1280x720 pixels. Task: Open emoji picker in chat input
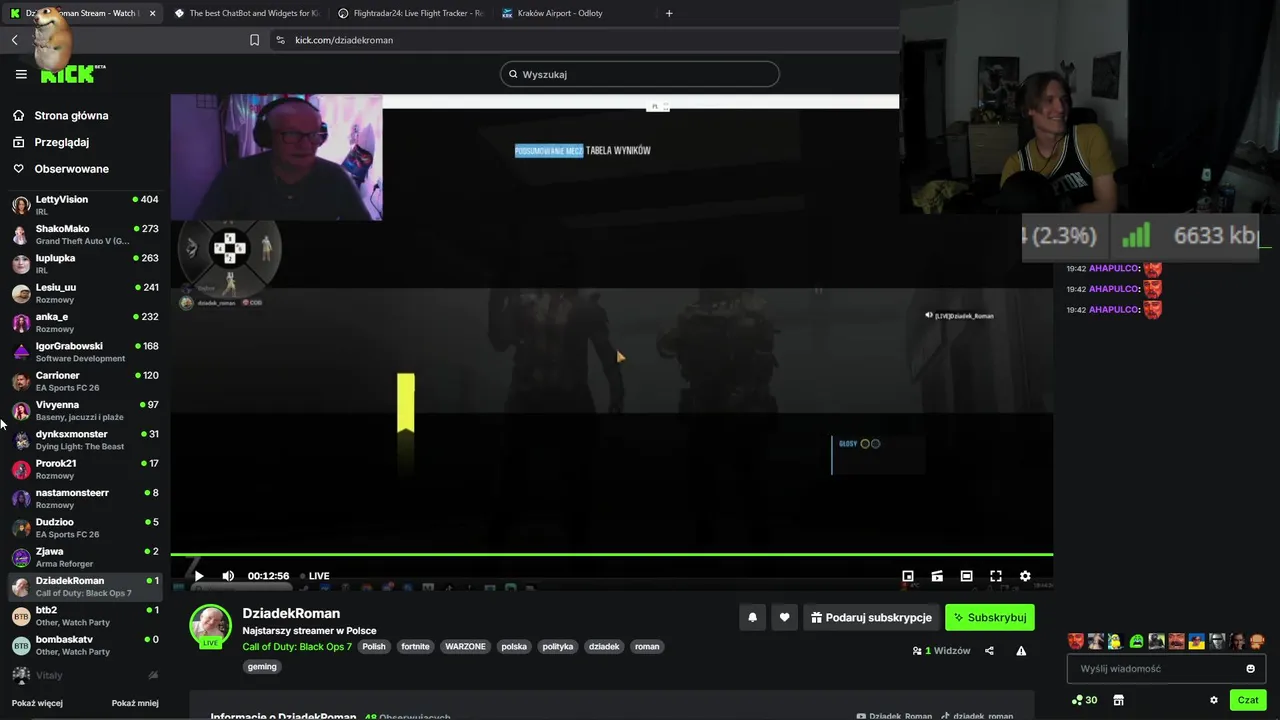pyautogui.click(x=1250, y=669)
